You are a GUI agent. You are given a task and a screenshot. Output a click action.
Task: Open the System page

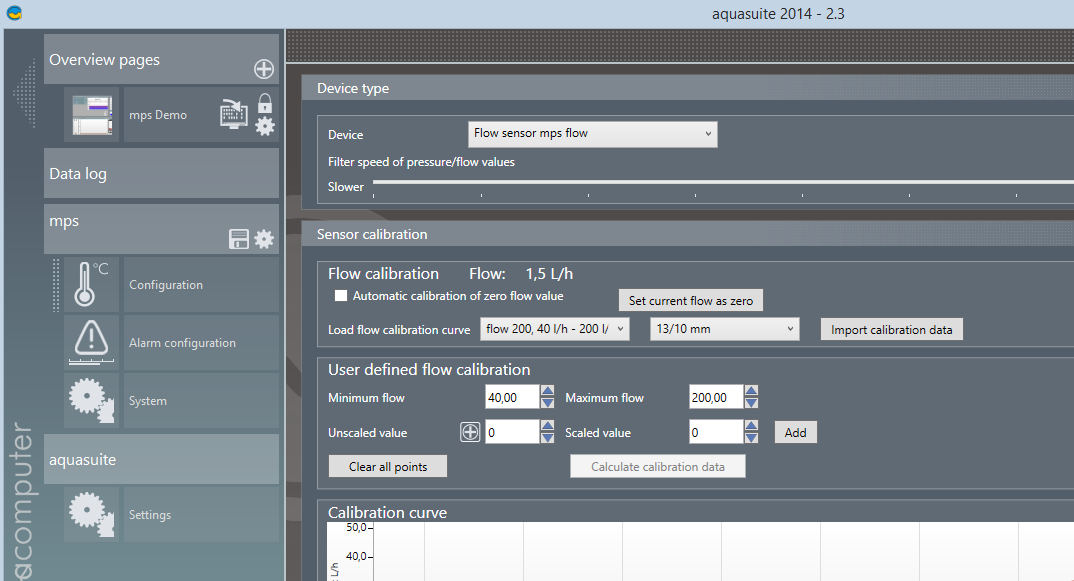[x=201, y=400]
